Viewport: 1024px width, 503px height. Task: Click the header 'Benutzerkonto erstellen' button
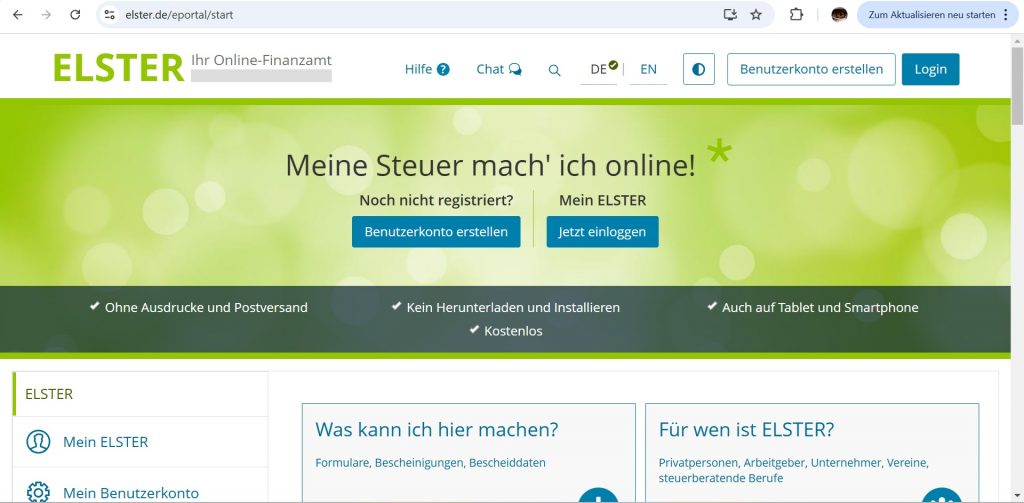pyautogui.click(x=811, y=69)
